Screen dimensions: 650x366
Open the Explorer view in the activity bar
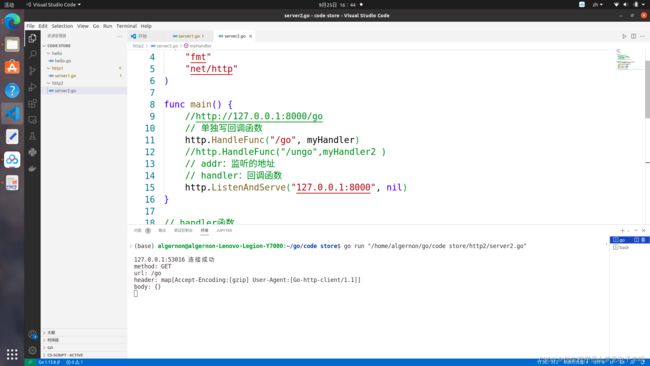click(x=32, y=39)
